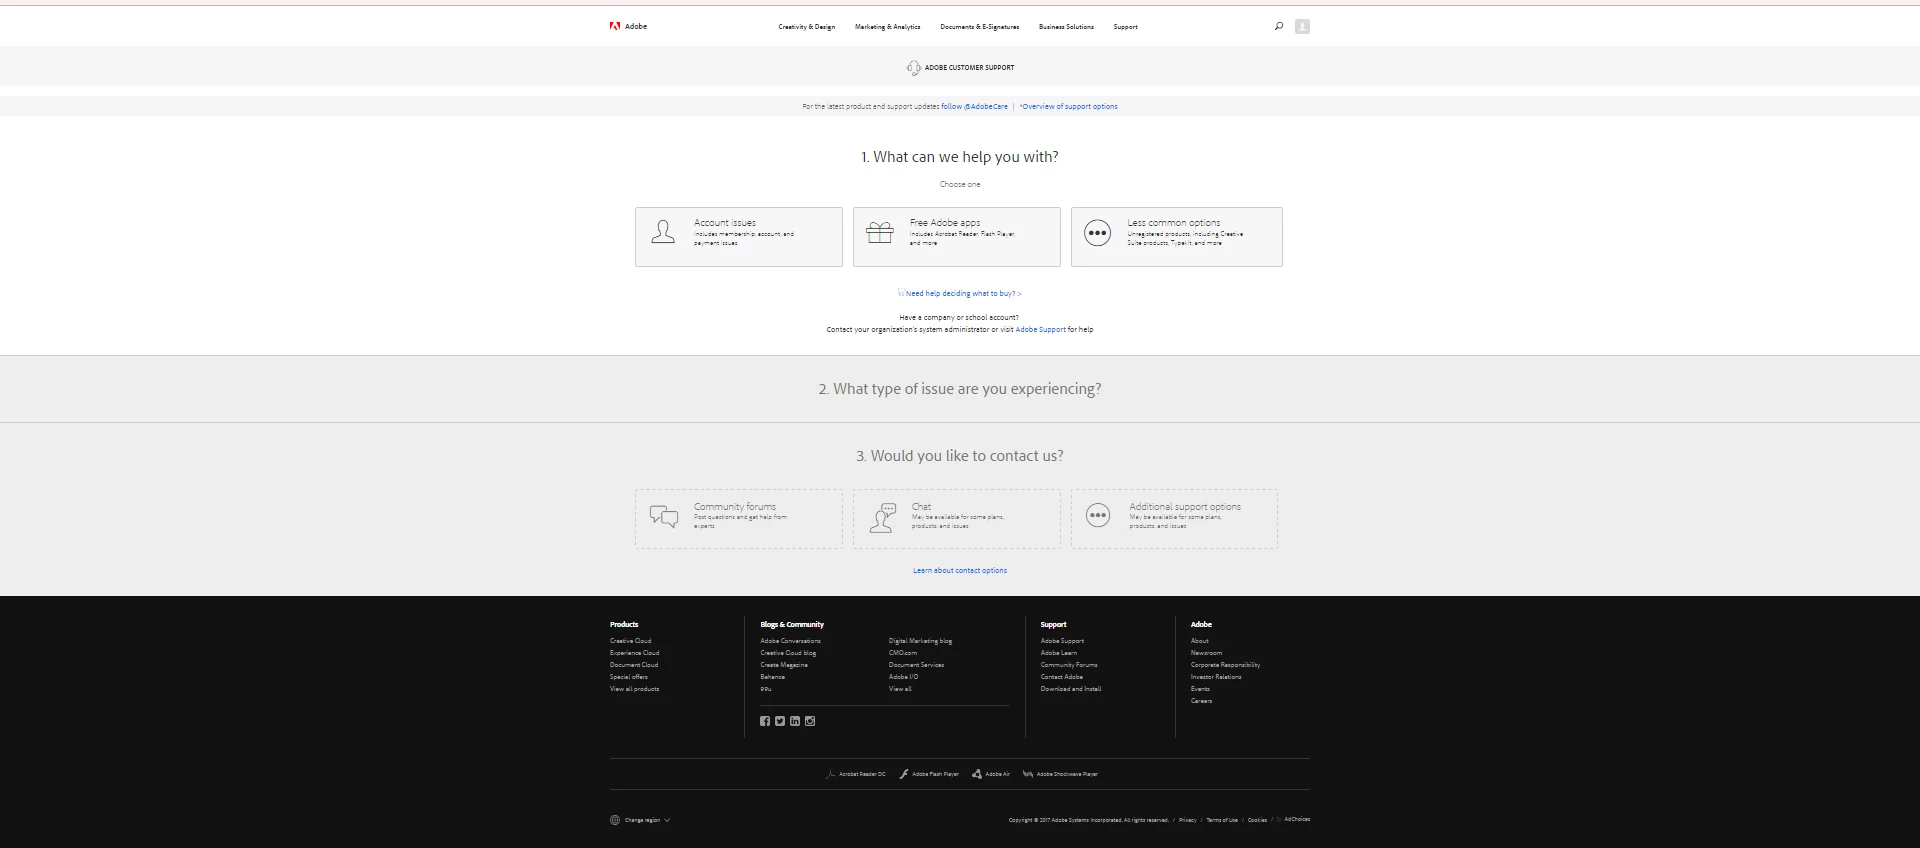Open the Documents & E-Signatures menu
The width and height of the screenshot is (1920, 848).
click(979, 27)
